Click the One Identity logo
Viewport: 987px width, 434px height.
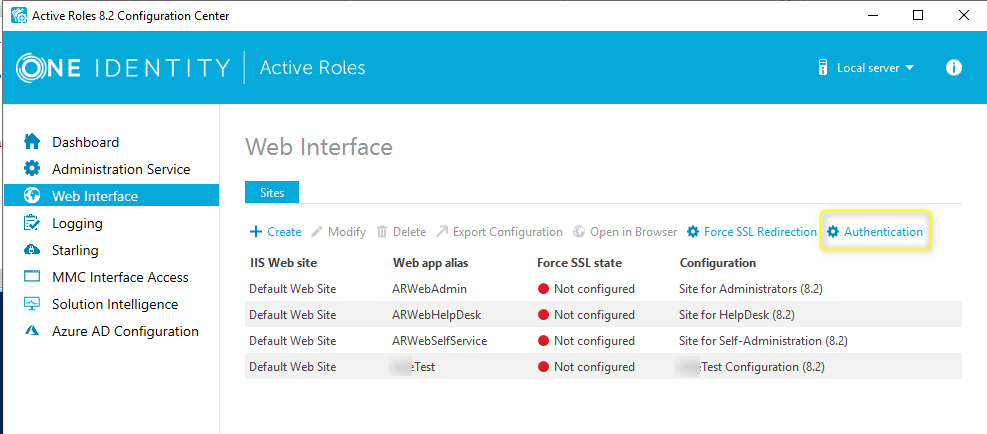click(x=123, y=67)
